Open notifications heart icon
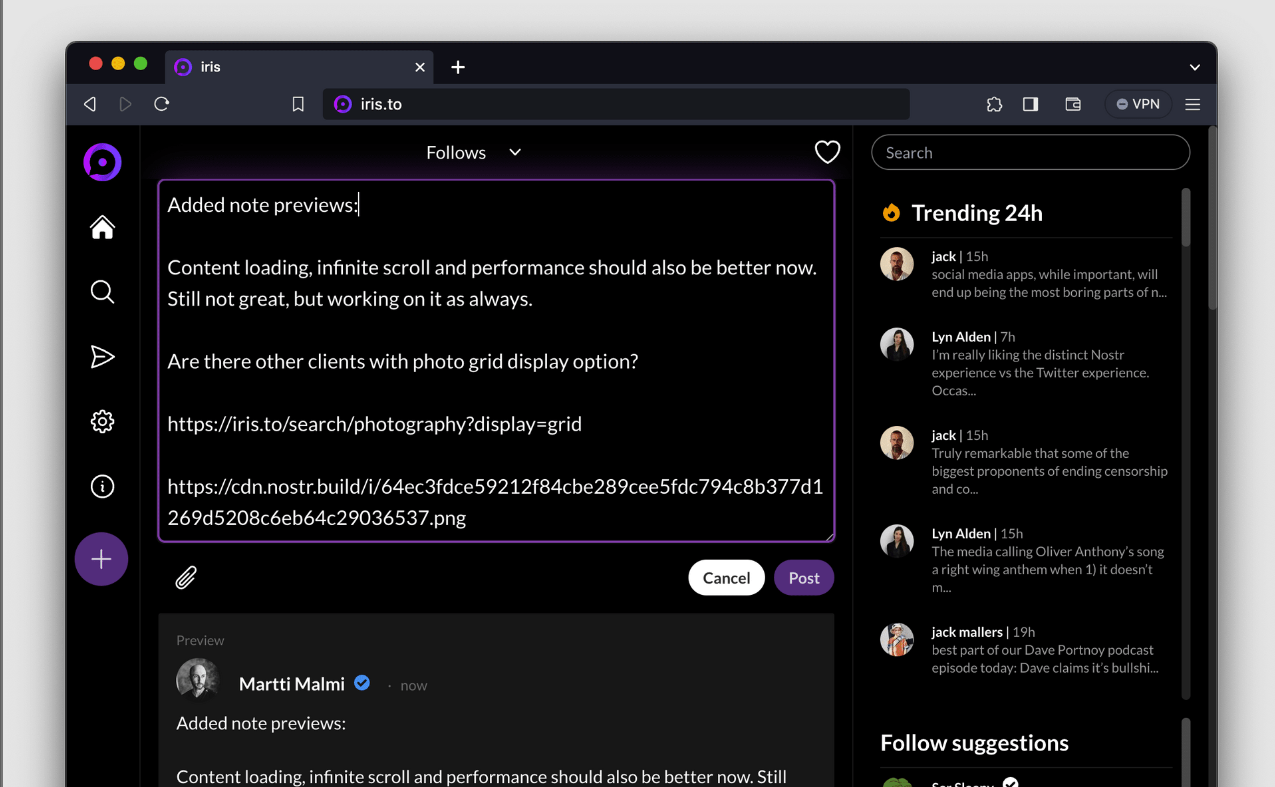This screenshot has height=787, width=1275. pos(827,152)
